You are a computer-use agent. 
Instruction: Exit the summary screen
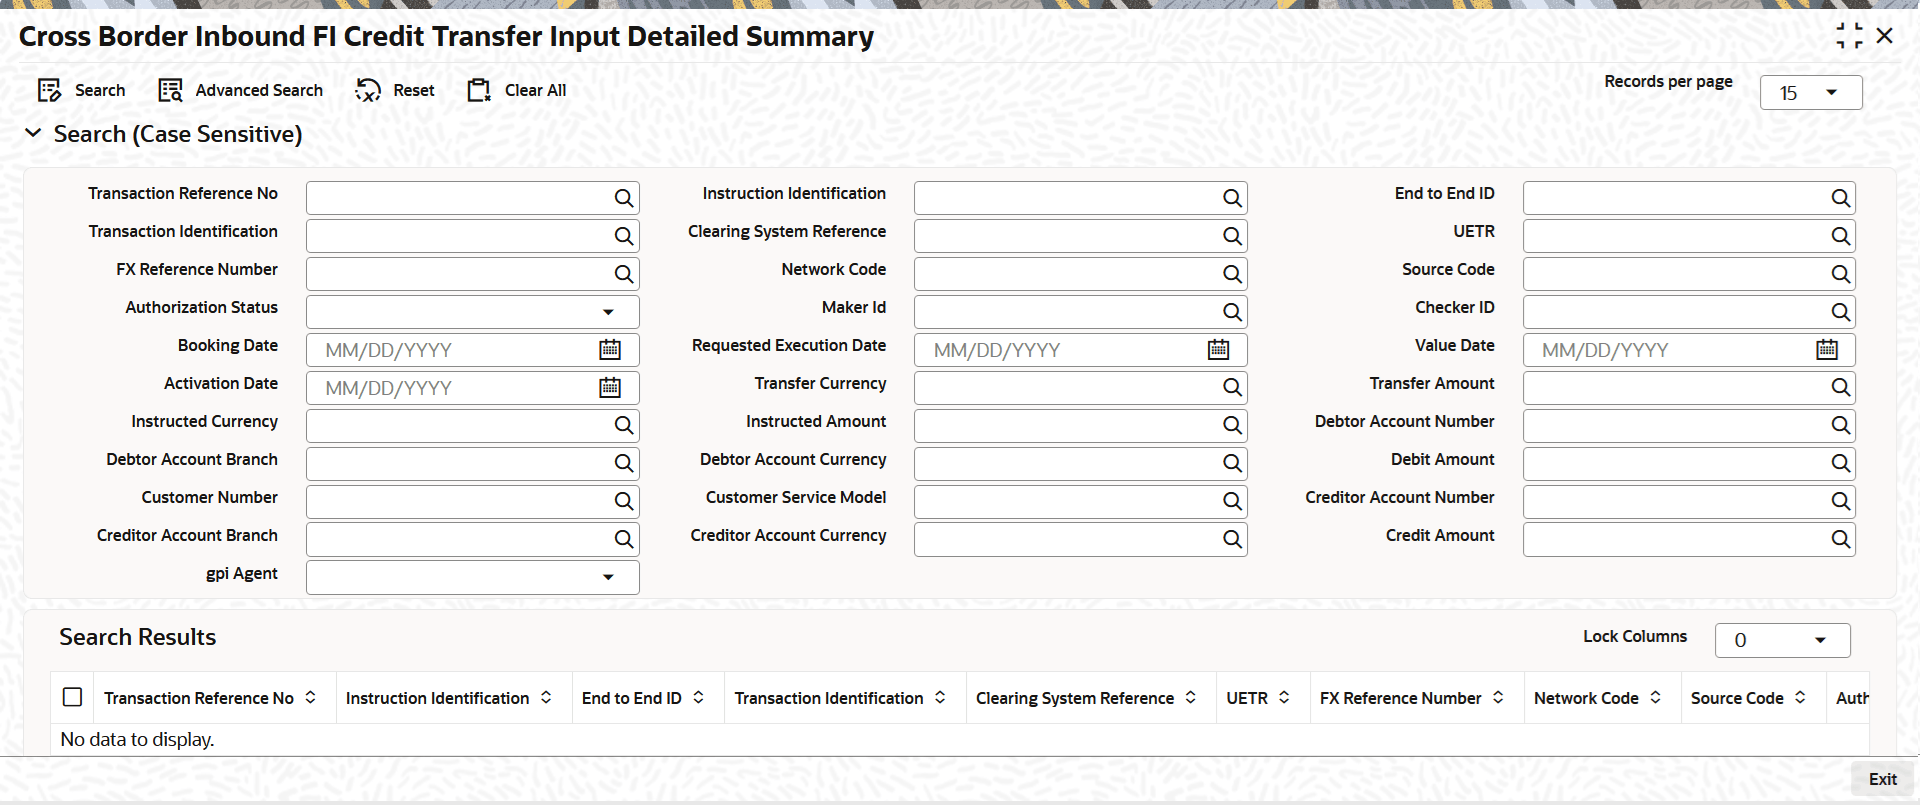[1882, 779]
